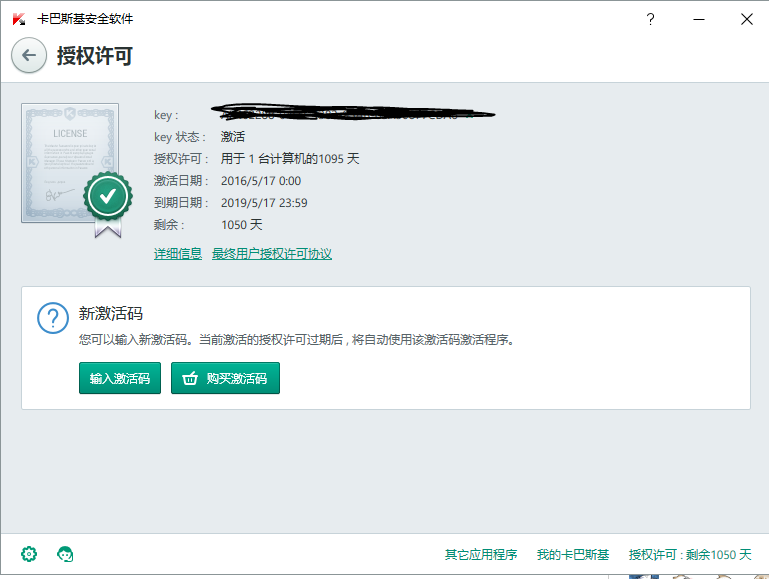Open 我的卡巴斯基 in the footer
Screen dimensions: 769x579
click(x=573, y=554)
